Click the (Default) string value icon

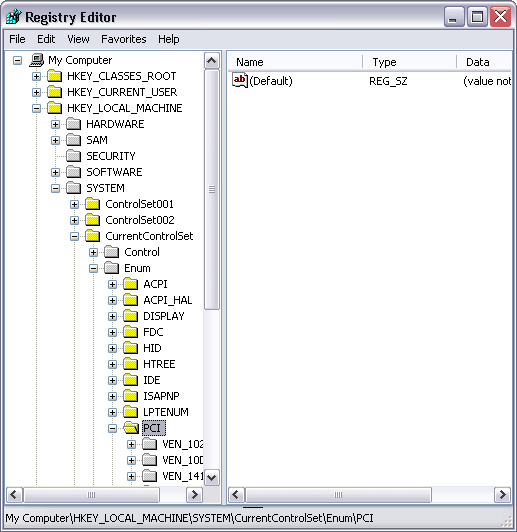click(x=240, y=80)
